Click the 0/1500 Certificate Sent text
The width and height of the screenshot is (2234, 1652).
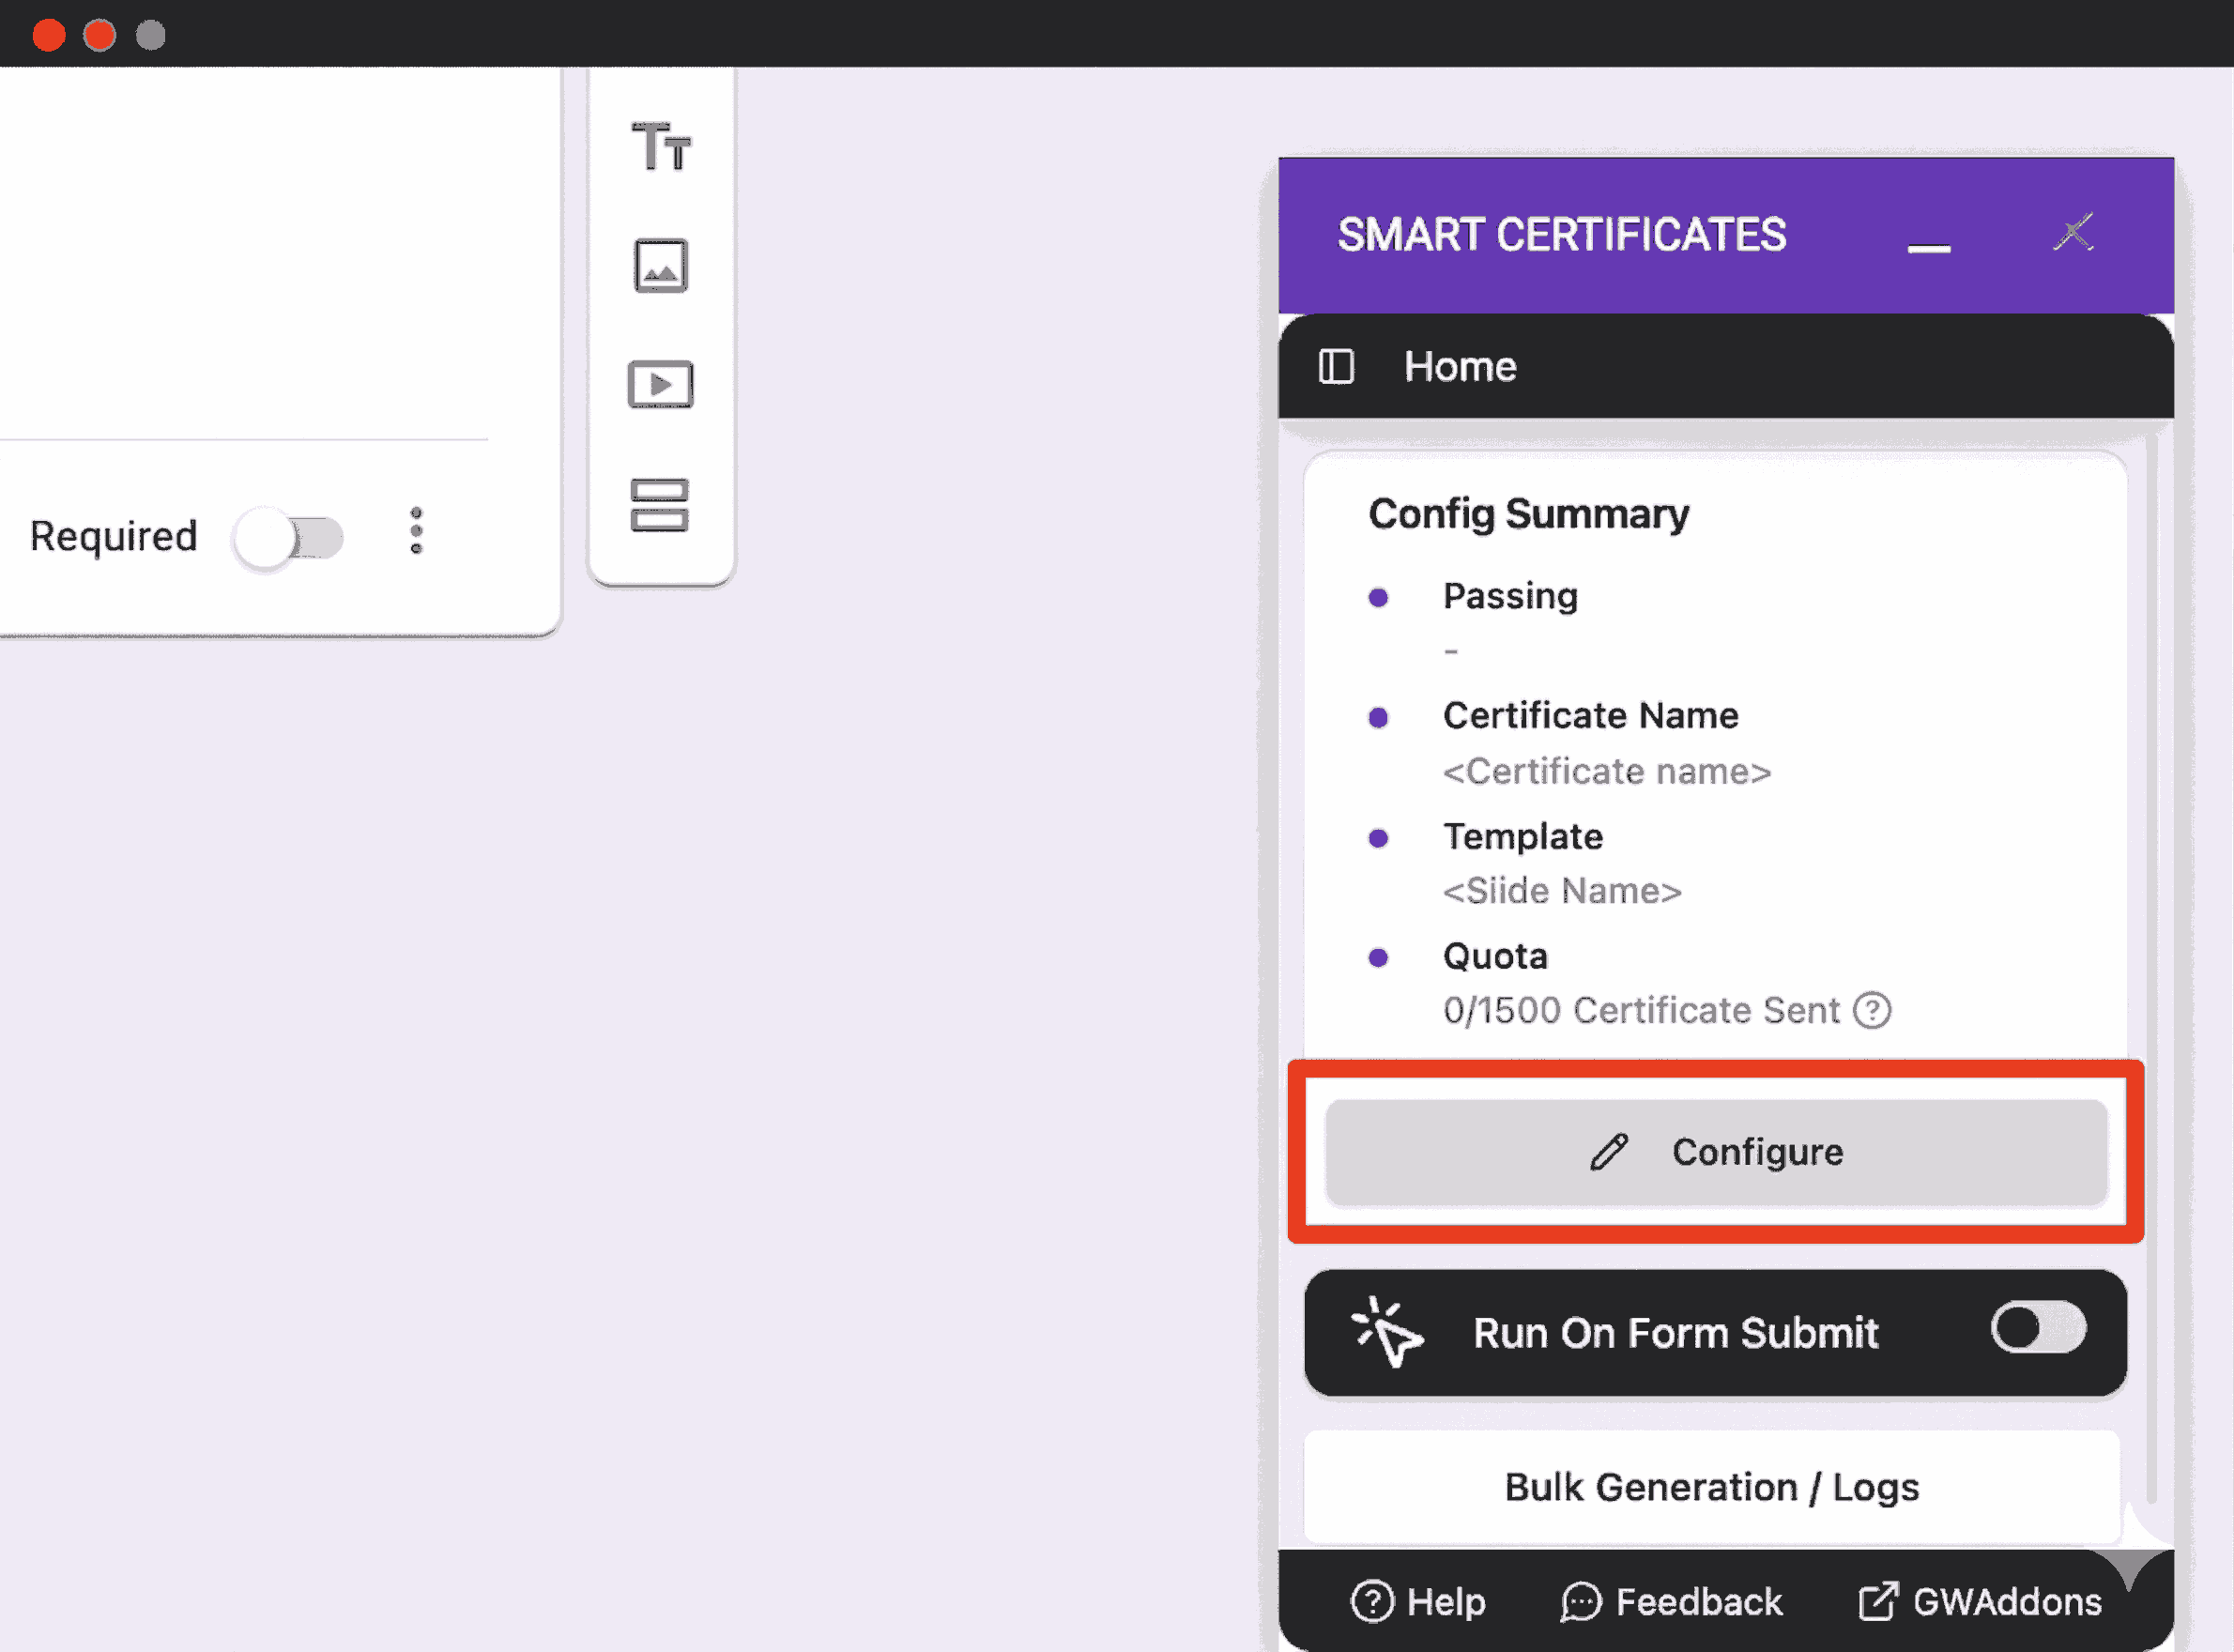pos(1641,1011)
